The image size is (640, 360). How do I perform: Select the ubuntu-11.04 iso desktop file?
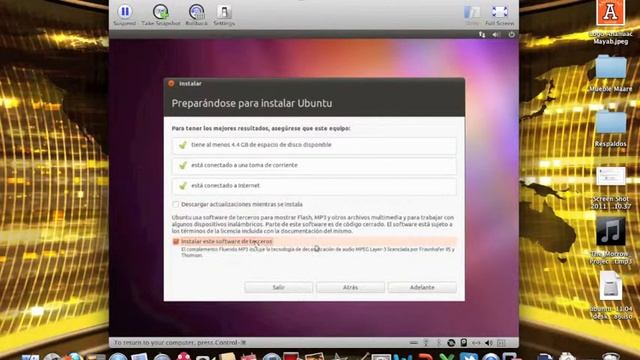611,295
